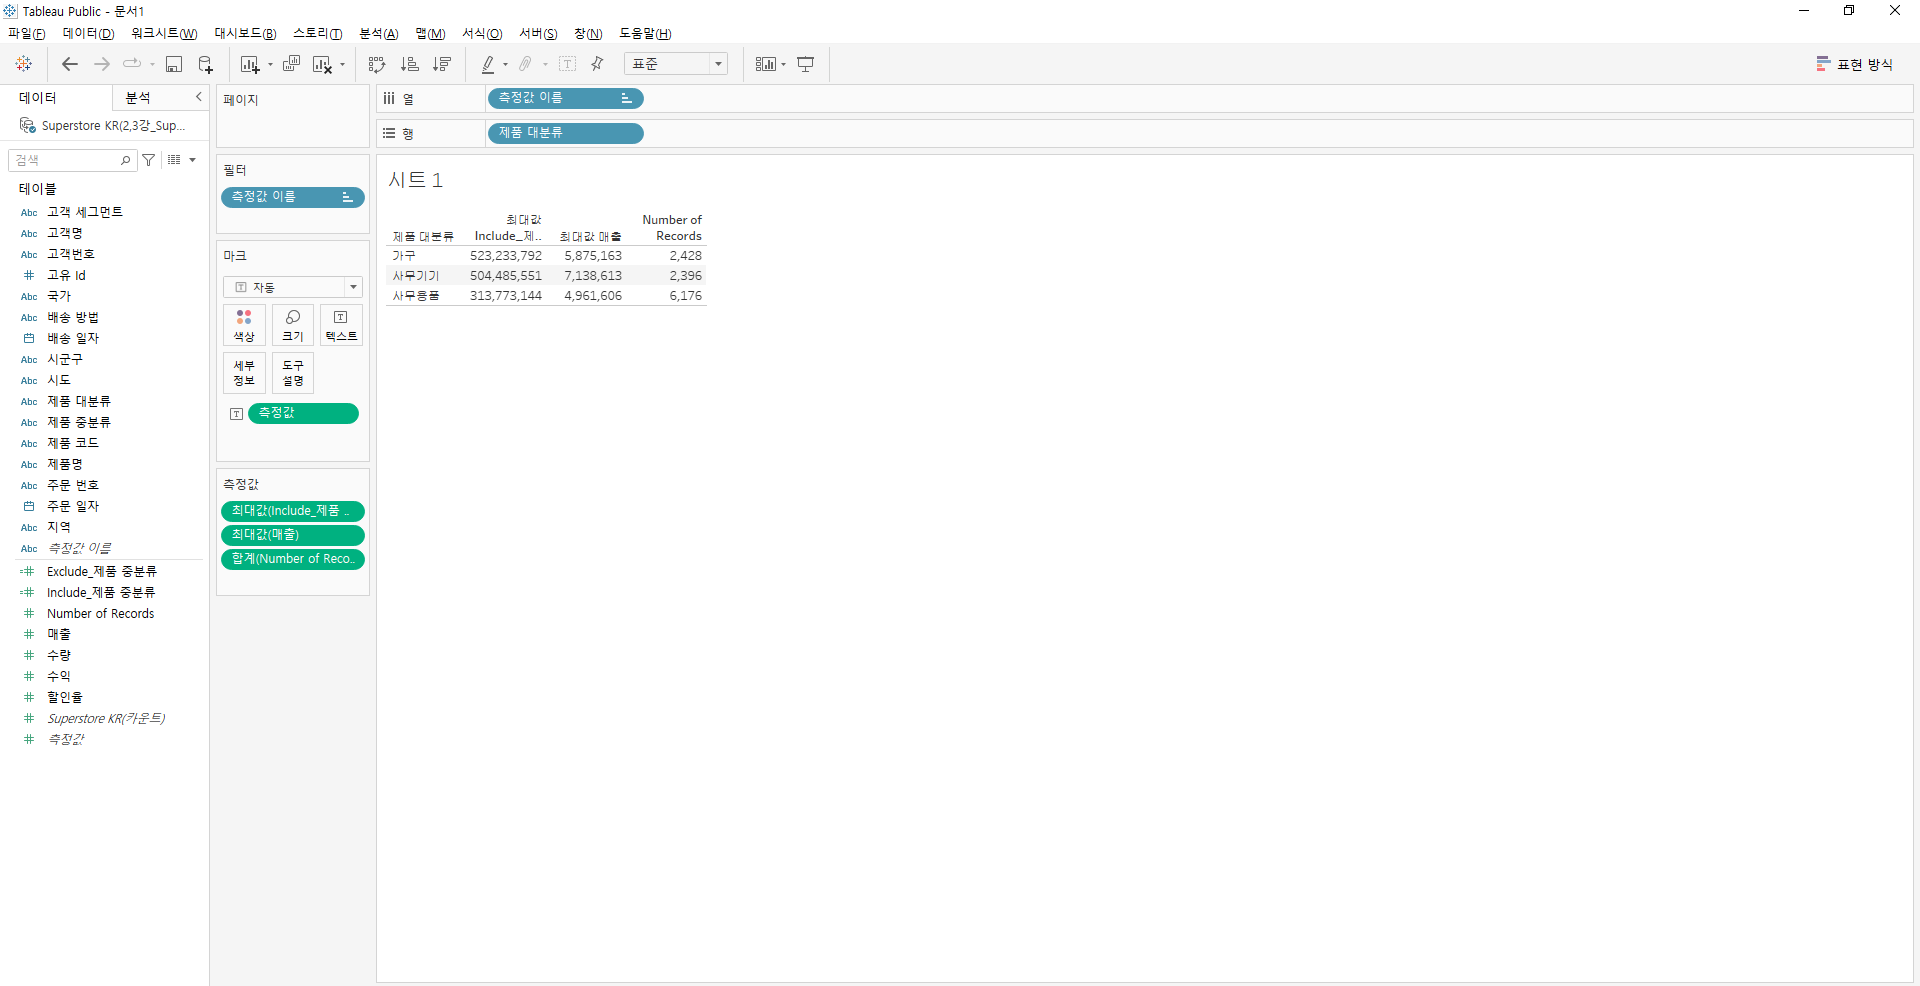Toggle show mark labels icon
The image size is (1920, 986).
click(x=567, y=64)
